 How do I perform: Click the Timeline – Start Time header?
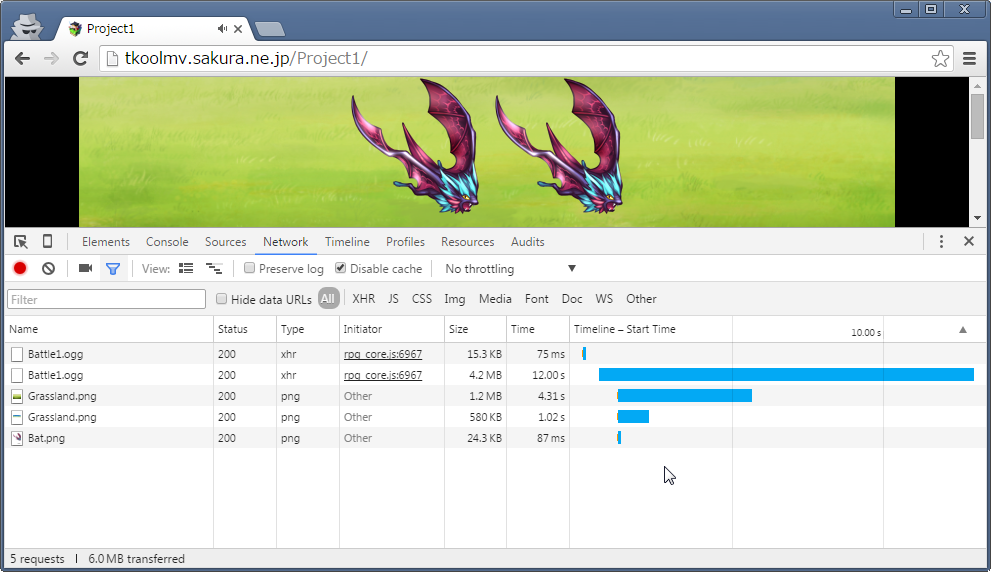(x=624, y=329)
